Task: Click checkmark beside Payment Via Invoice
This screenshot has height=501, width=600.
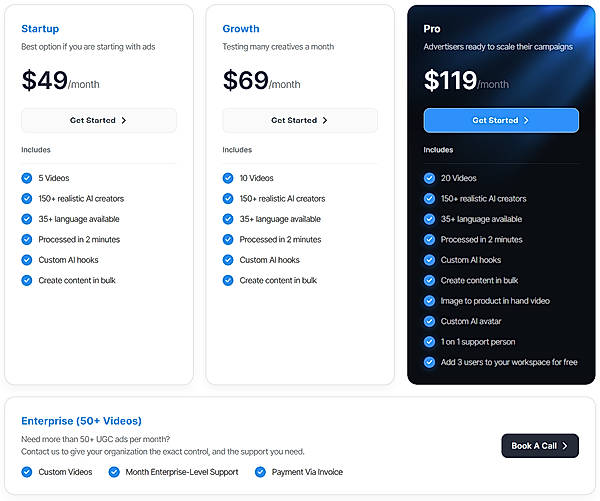Action: click(x=261, y=472)
